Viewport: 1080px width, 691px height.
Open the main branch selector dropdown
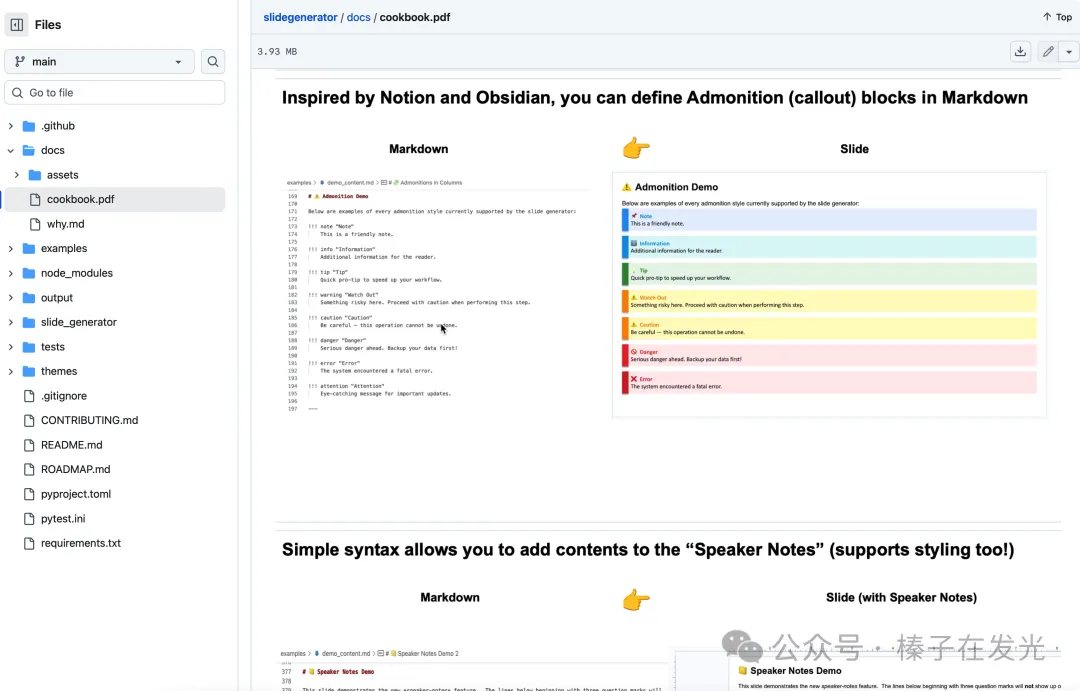pos(99,62)
